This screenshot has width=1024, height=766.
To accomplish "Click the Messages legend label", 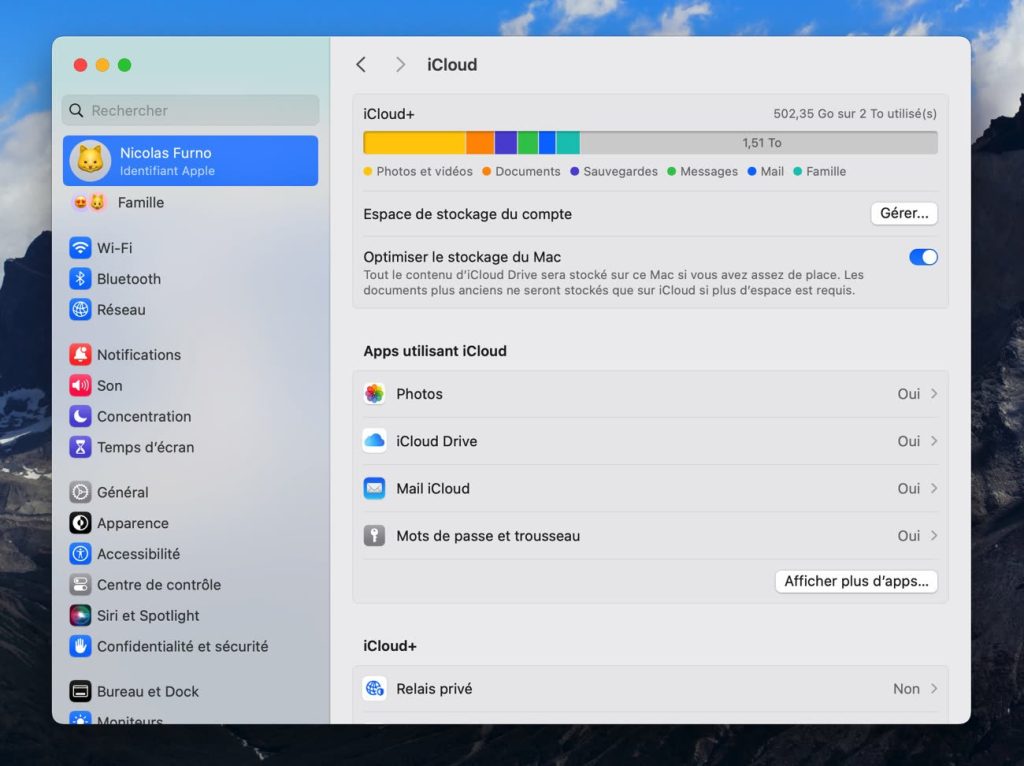I will pyautogui.click(x=709, y=171).
